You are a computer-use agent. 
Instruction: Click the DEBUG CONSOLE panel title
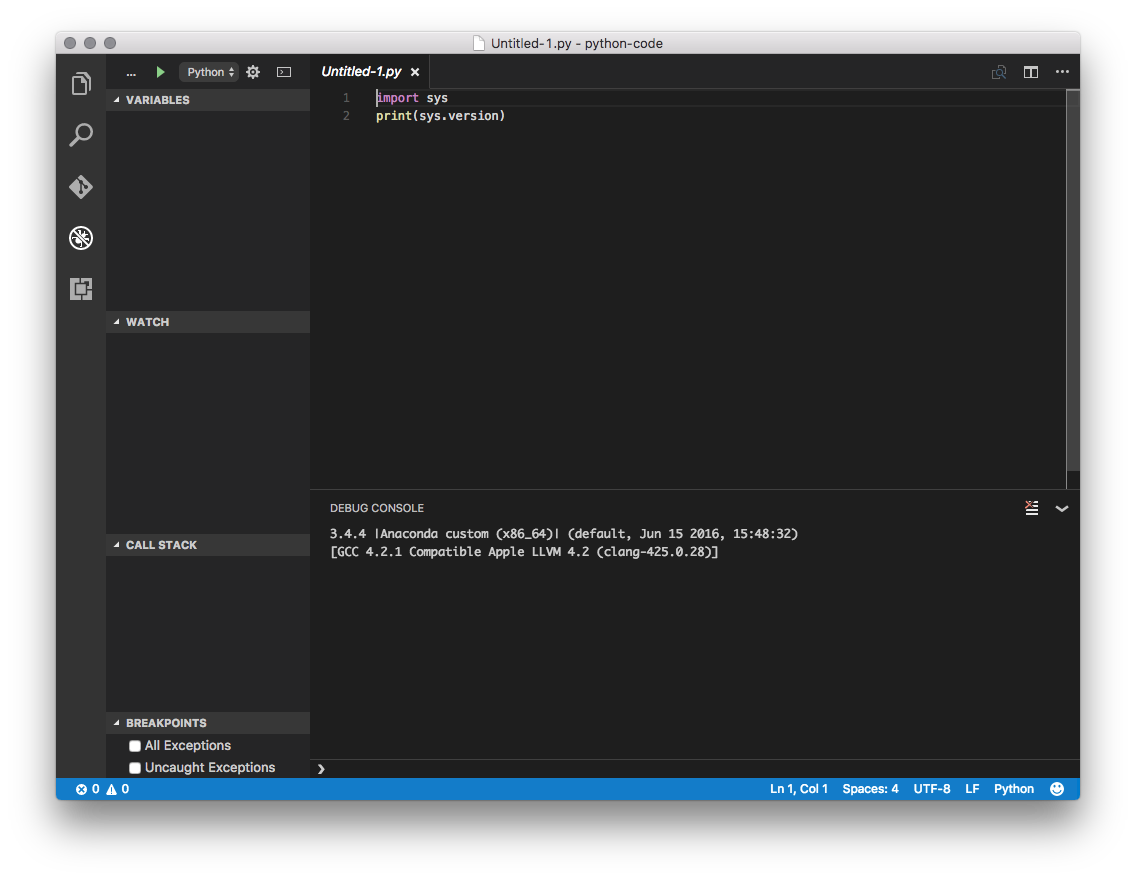point(377,508)
